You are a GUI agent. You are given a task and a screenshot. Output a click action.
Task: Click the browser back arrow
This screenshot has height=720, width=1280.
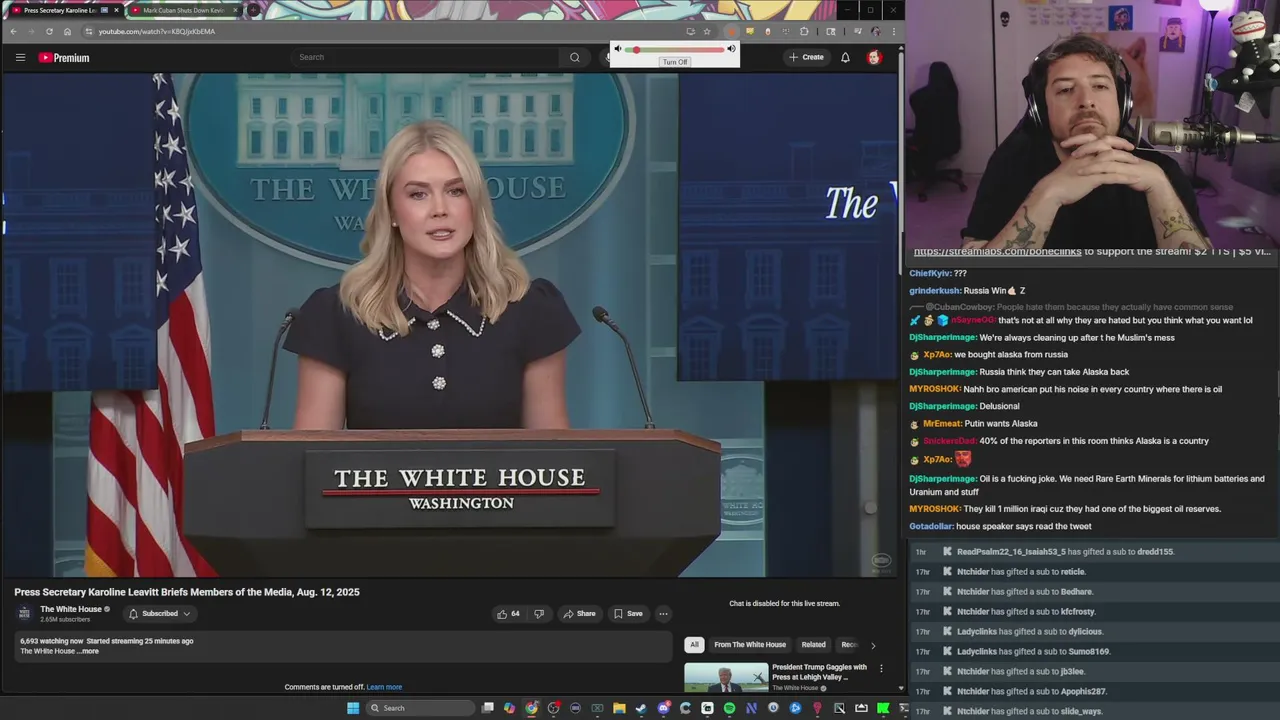pyautogui.click(x=13, y=31)
